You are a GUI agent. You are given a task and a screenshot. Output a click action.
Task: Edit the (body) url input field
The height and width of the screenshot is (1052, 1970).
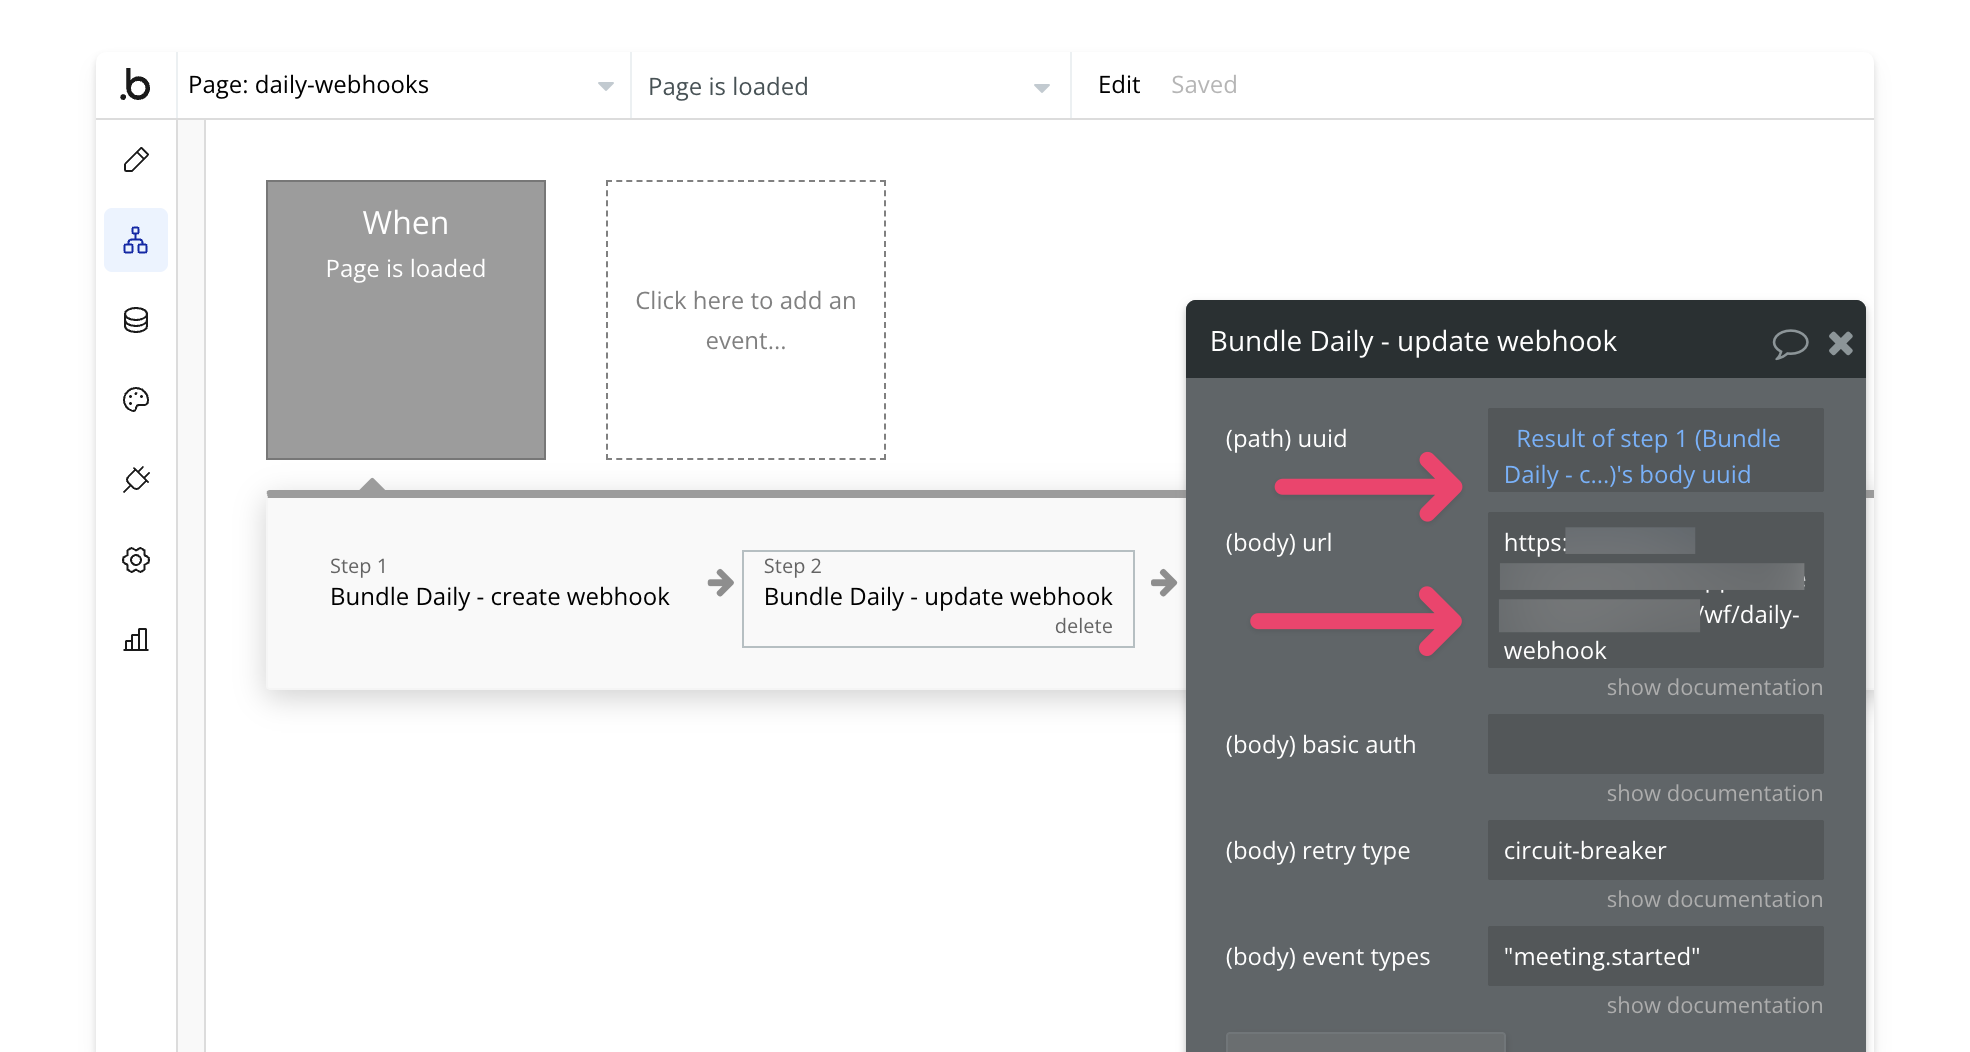[x=1656, y=590]
